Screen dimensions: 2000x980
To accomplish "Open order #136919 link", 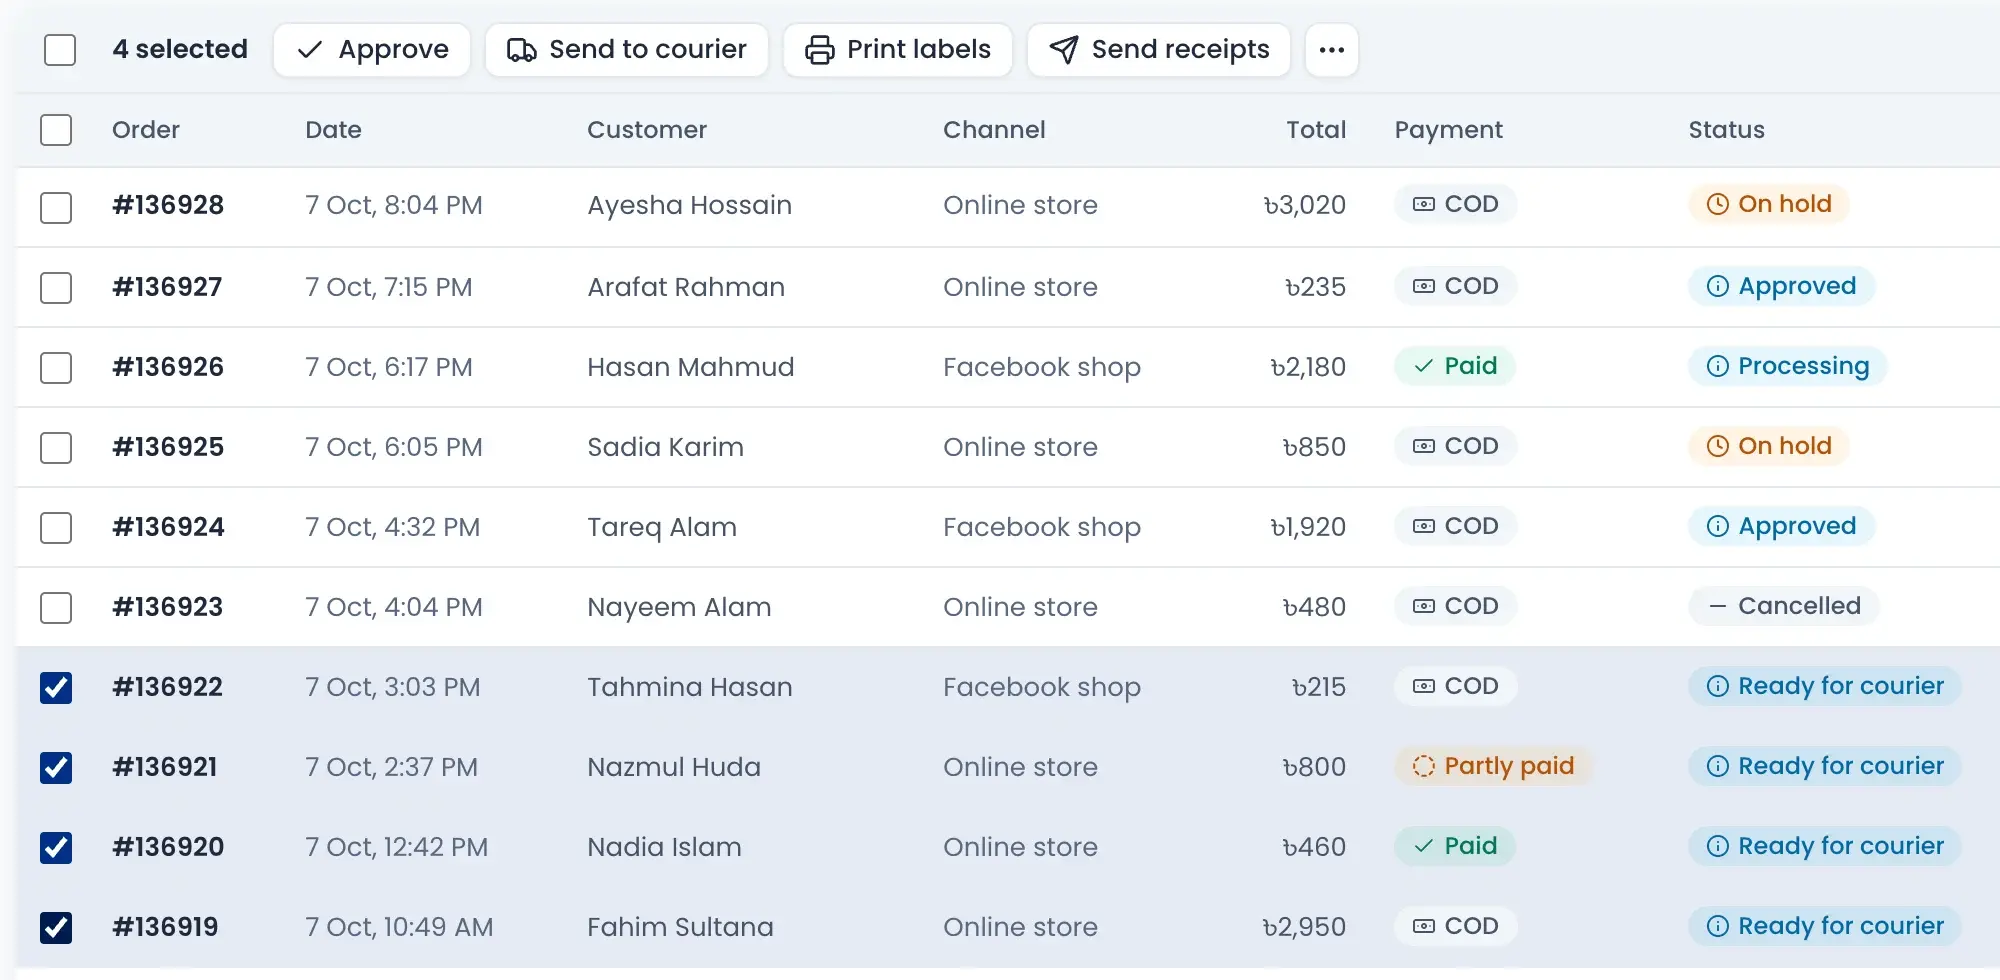I will pyautogui.click(x=165, y=927).
